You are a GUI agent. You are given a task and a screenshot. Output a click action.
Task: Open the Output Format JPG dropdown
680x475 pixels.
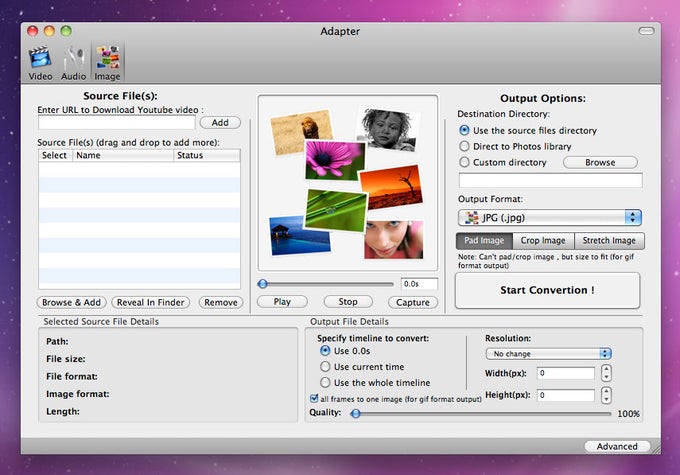tap(549, 217)
